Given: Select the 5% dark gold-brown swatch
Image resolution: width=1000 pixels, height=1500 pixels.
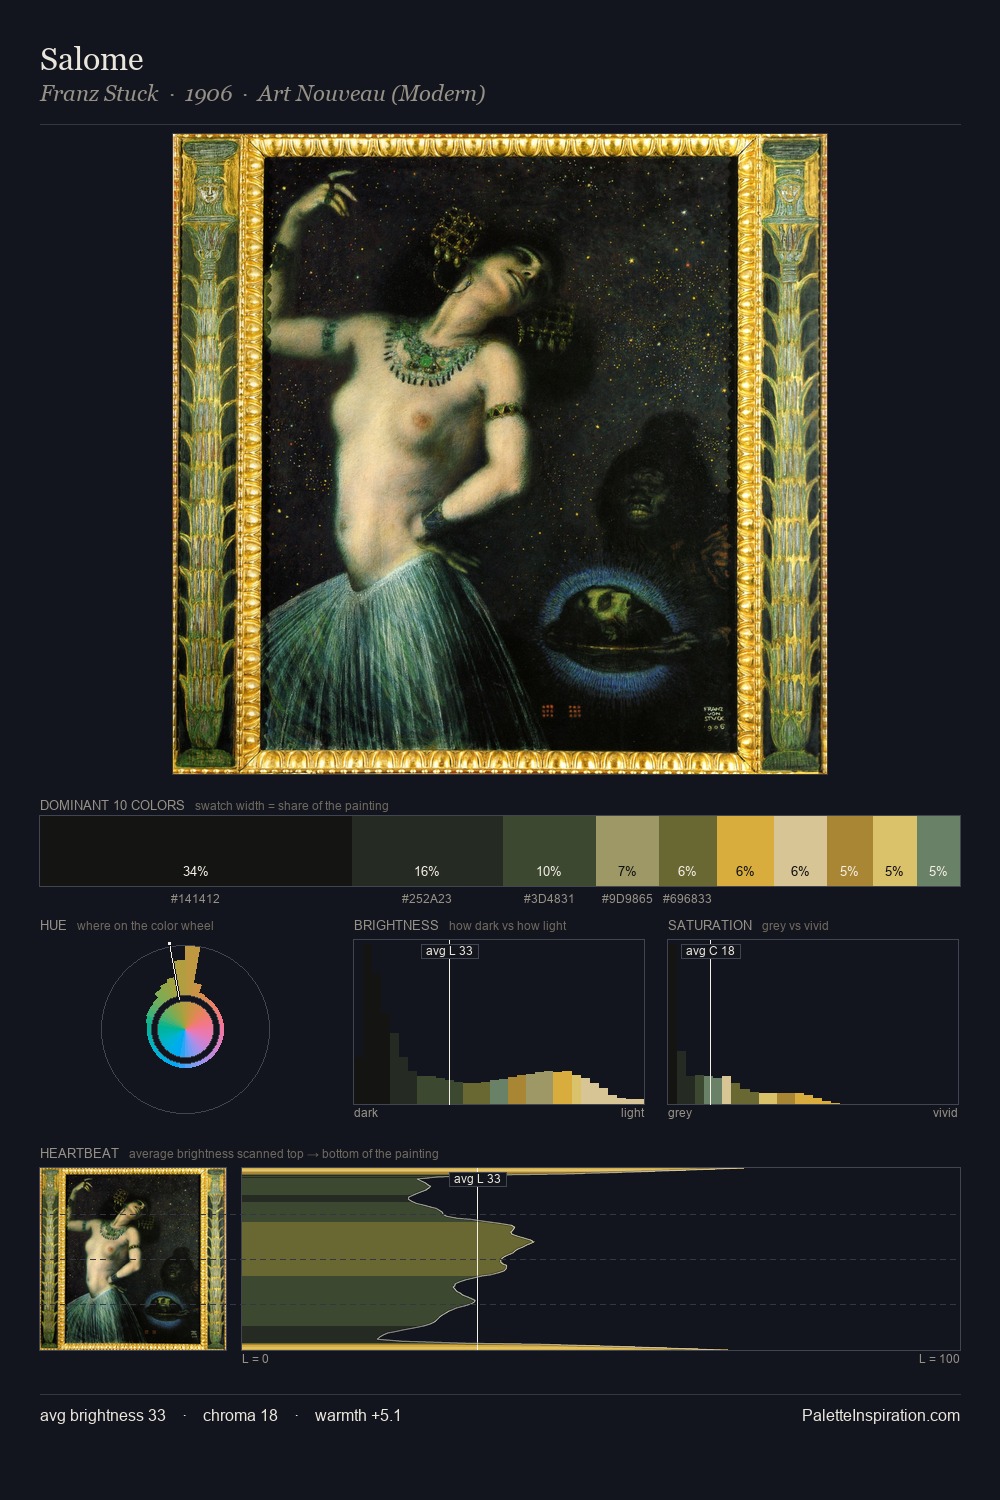Looking at the screenshot, I should [850, 851].
